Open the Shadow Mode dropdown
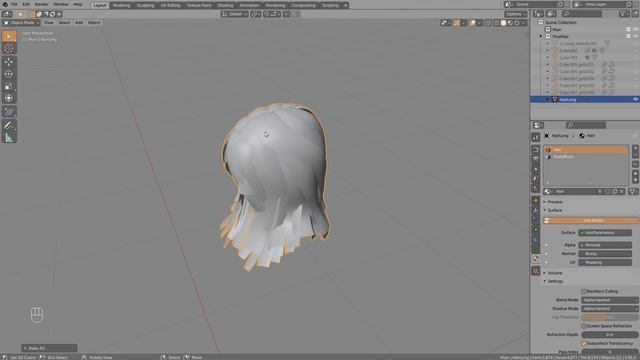The image size is (640, 360). (609, 309)
